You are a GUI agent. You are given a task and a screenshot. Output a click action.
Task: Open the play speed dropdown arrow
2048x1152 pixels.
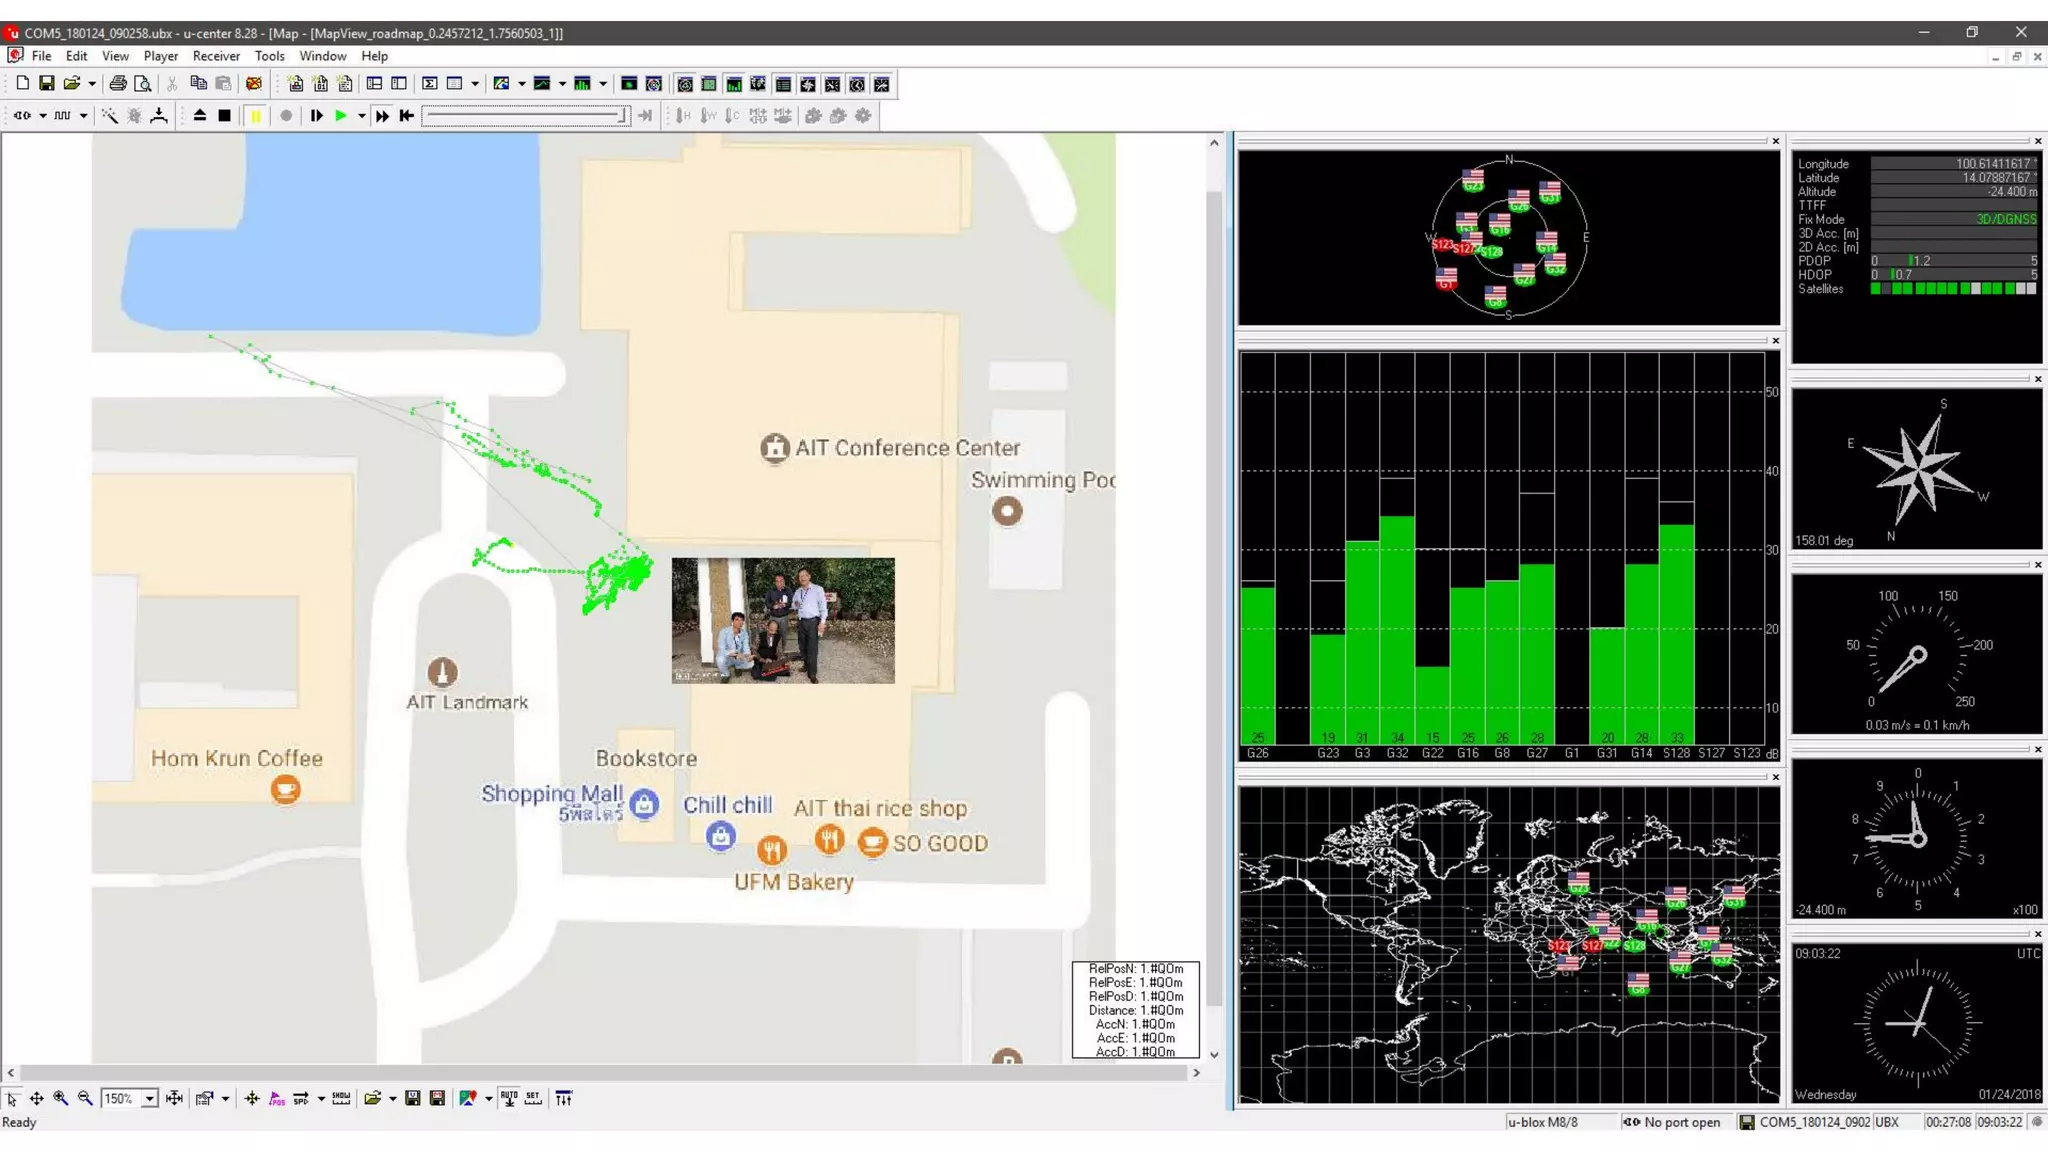362,116
